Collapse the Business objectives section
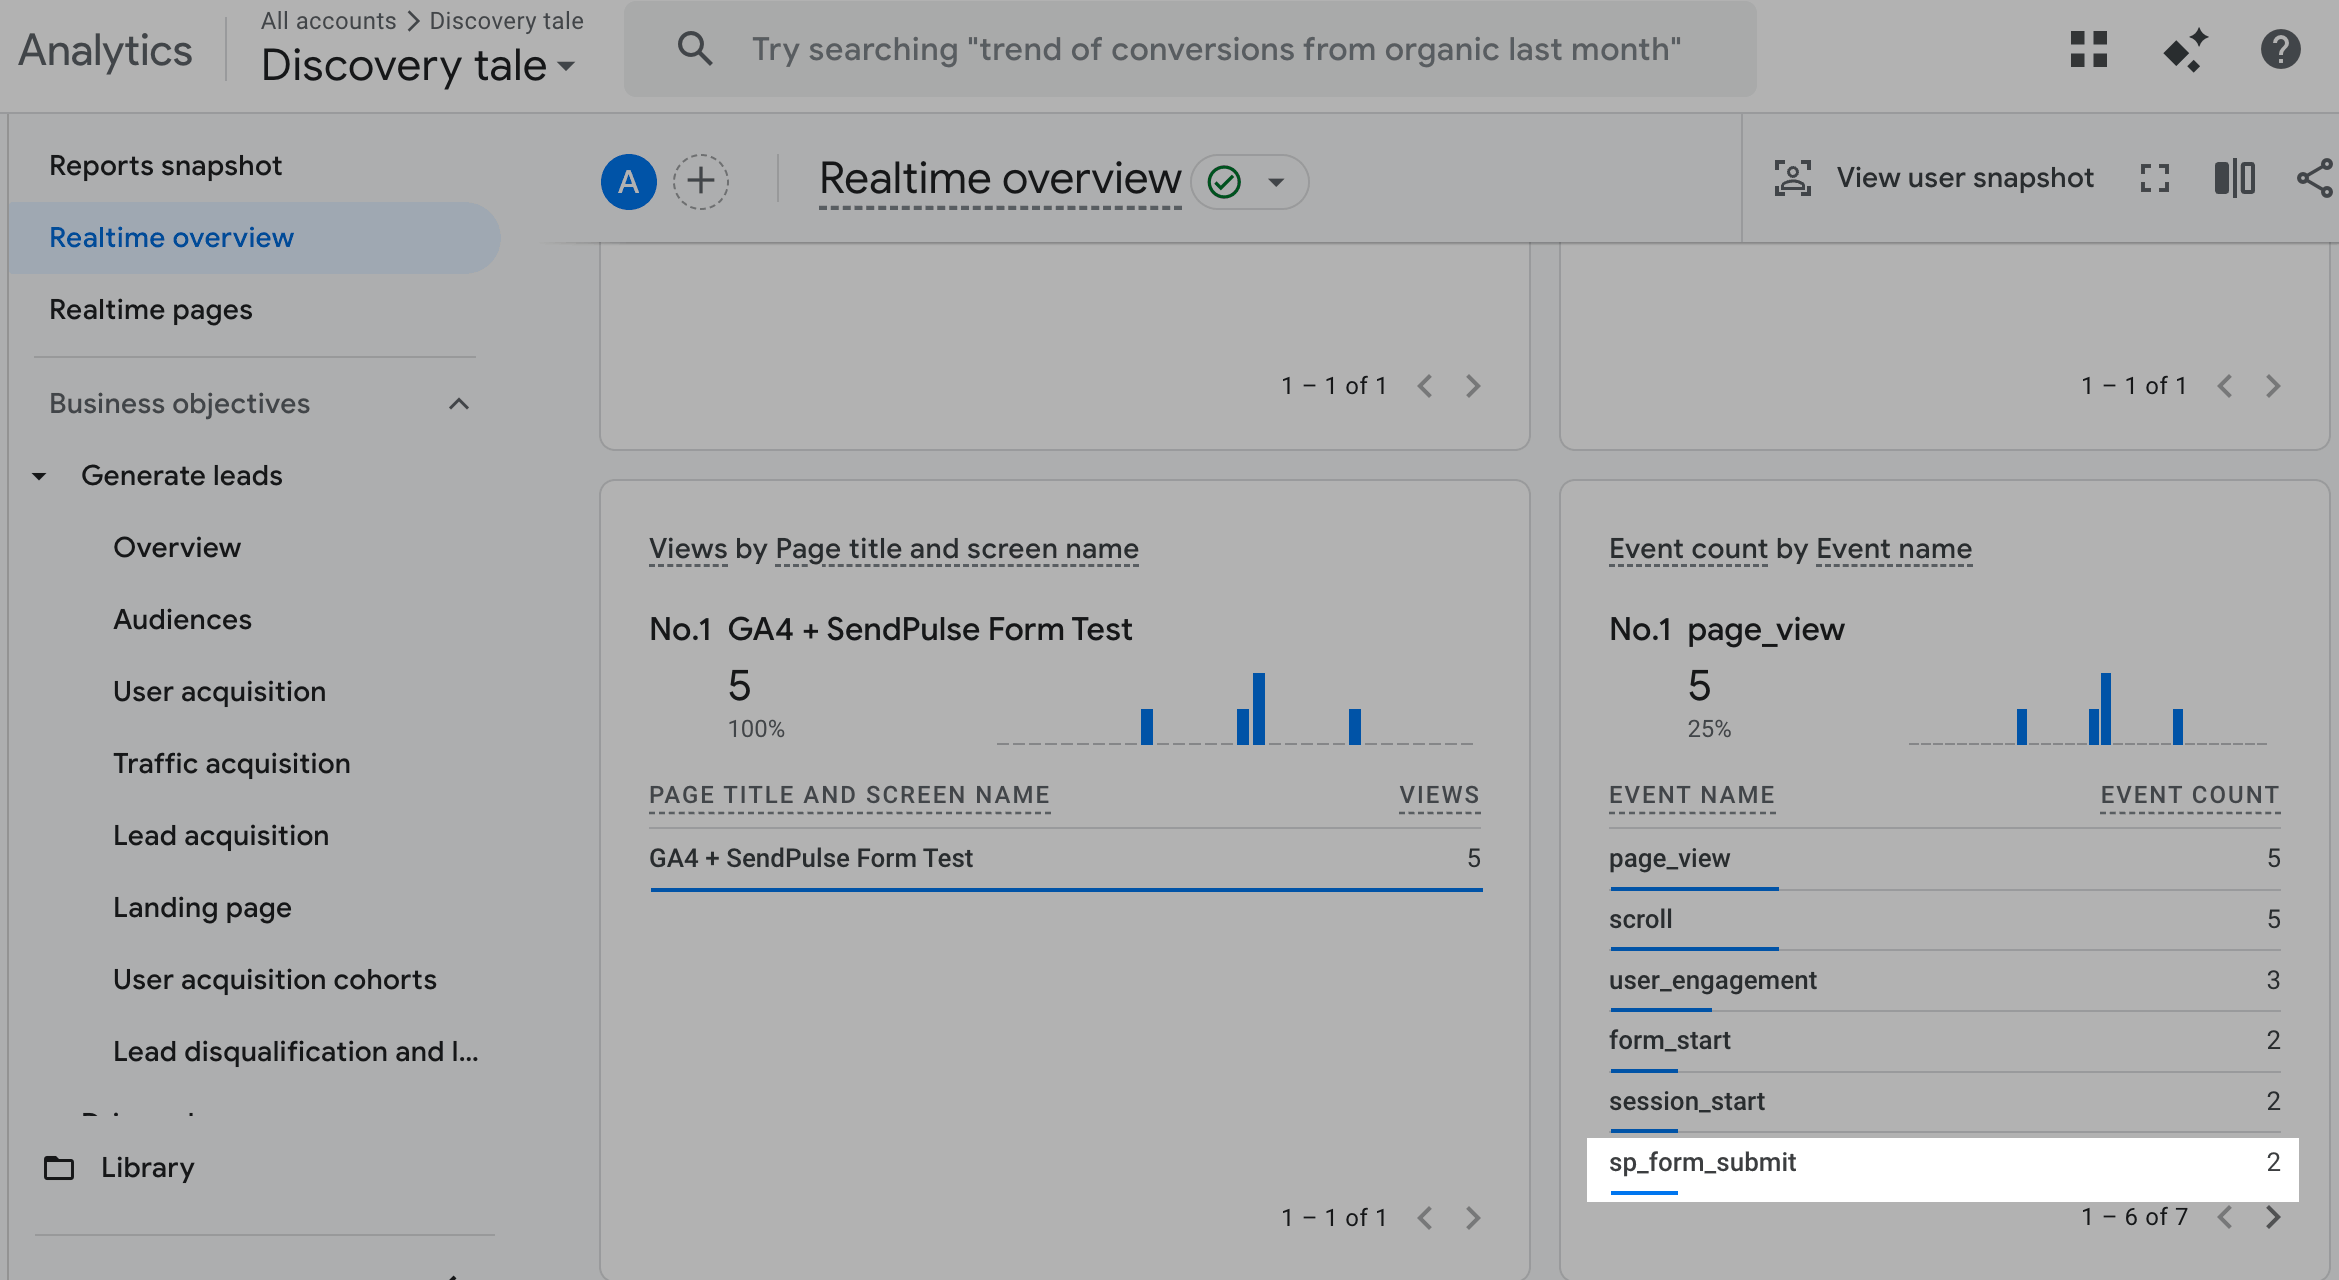The image size is (2339, 1280). click(459, 404)
